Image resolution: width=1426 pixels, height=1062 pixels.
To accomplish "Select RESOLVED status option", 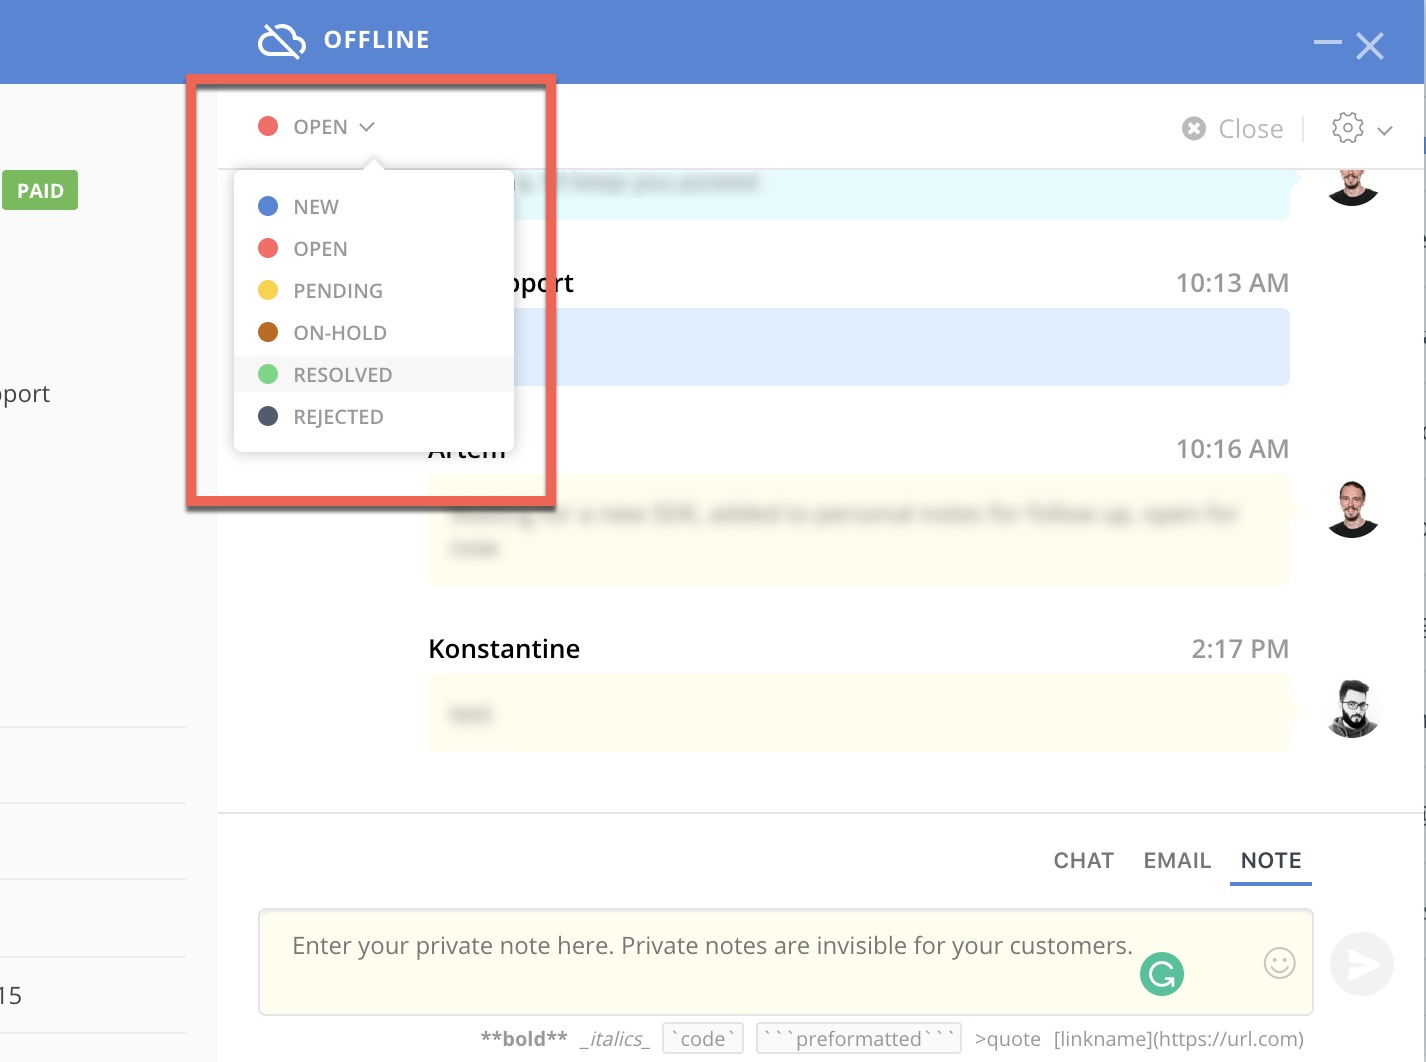I will pyautogui.click(x=373, y=375).
